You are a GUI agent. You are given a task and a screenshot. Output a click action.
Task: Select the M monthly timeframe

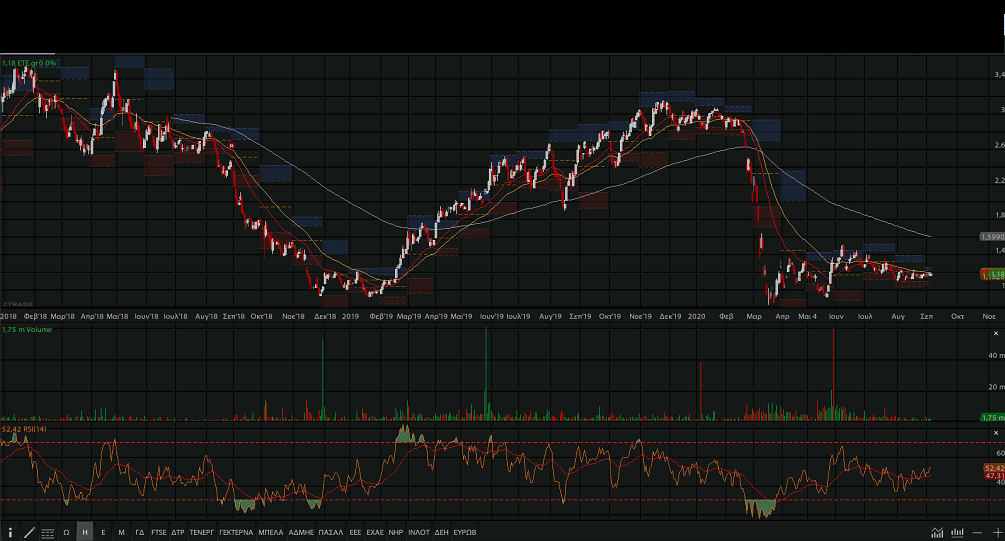pos(121,532)
